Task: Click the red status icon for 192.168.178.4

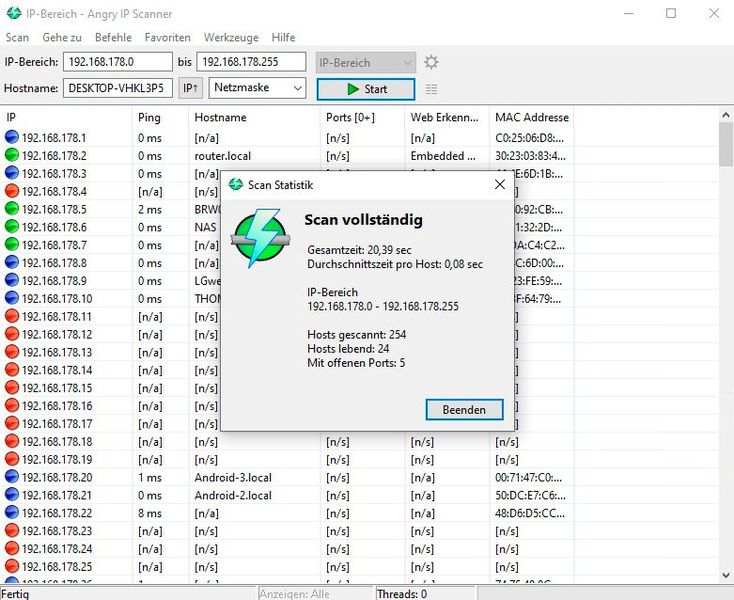Action: [x=12, y=191]
